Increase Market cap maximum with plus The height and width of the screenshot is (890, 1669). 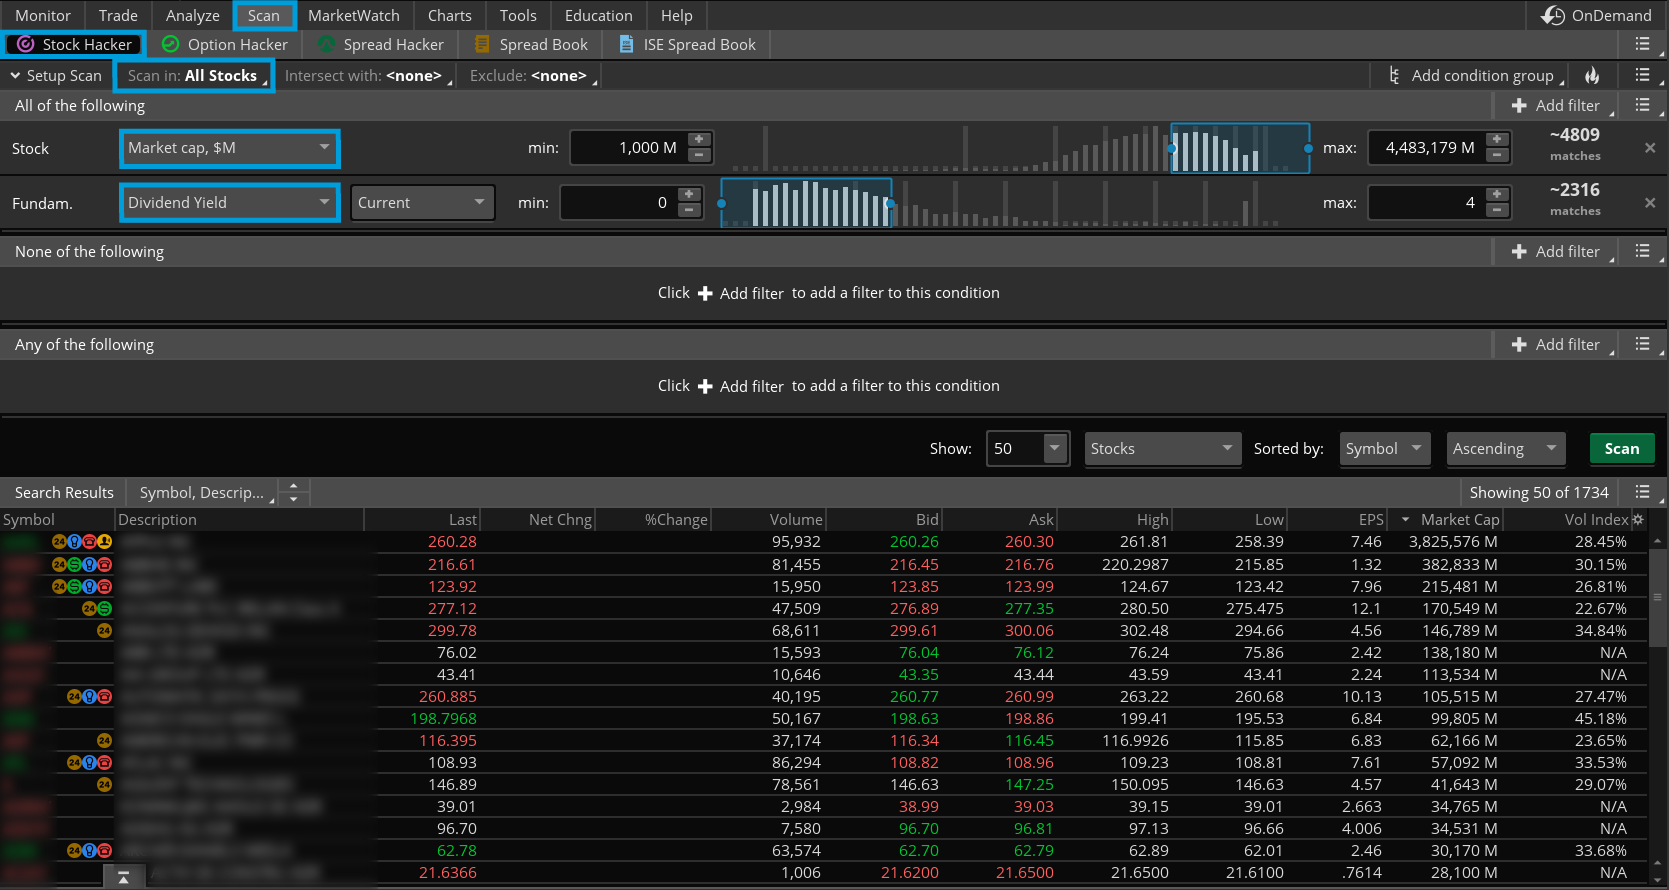click(1497, 140)
